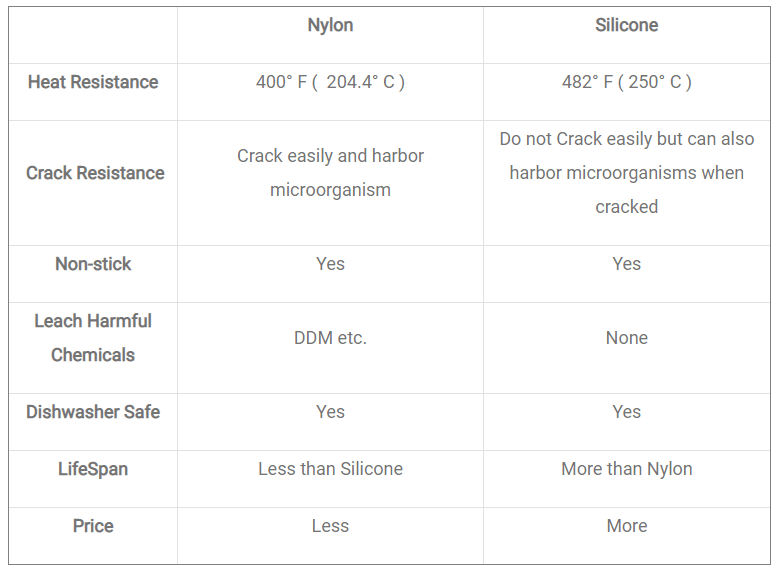779x570 pixels.
Task: Select the LifeSpan row label
Action: (93, 469)
